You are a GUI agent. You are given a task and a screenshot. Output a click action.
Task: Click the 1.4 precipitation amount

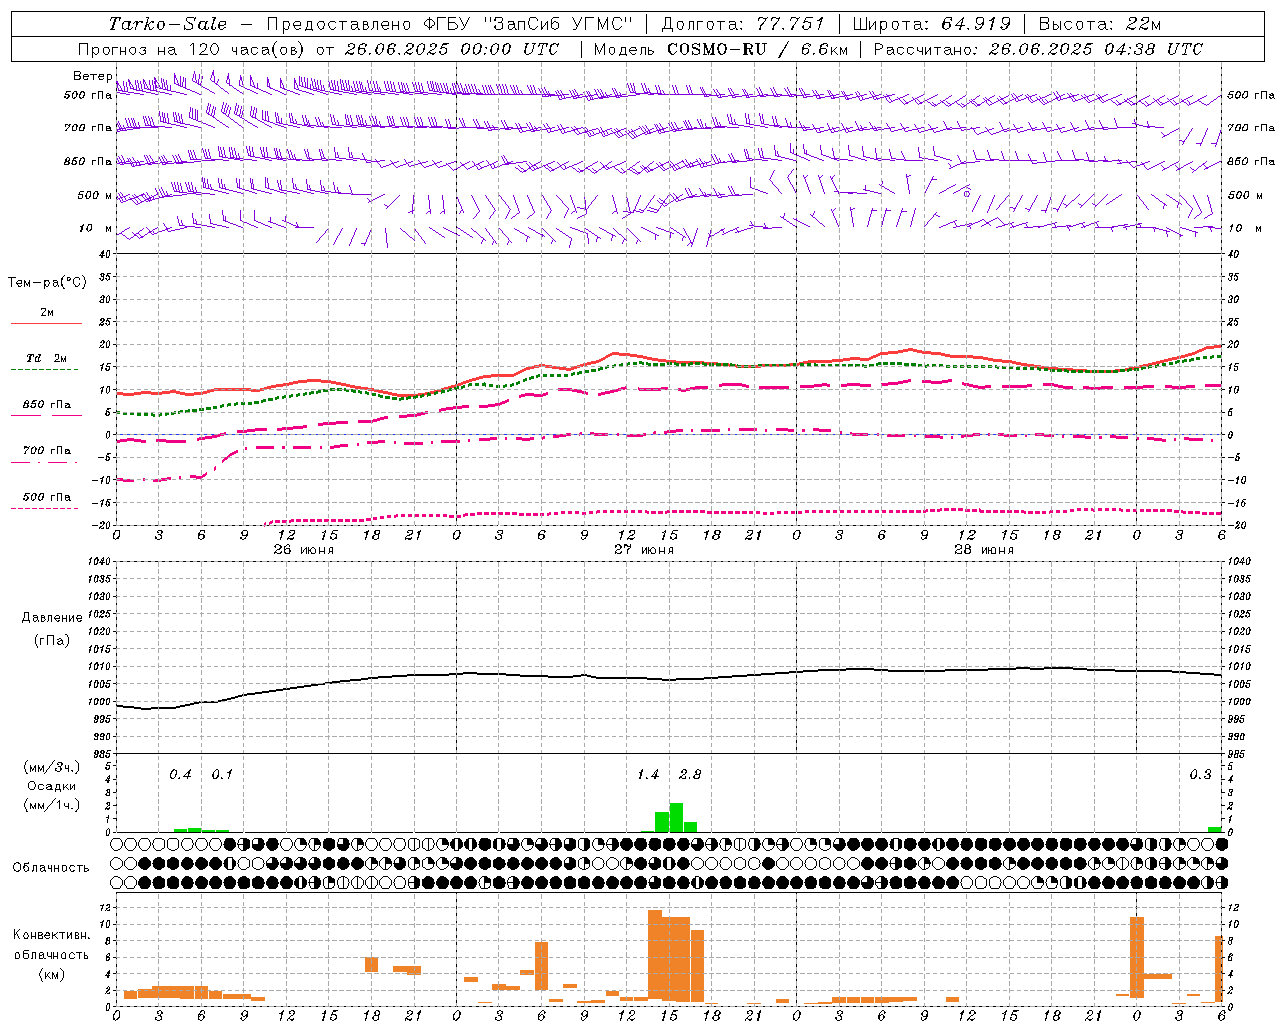click(x=648, y=774)
